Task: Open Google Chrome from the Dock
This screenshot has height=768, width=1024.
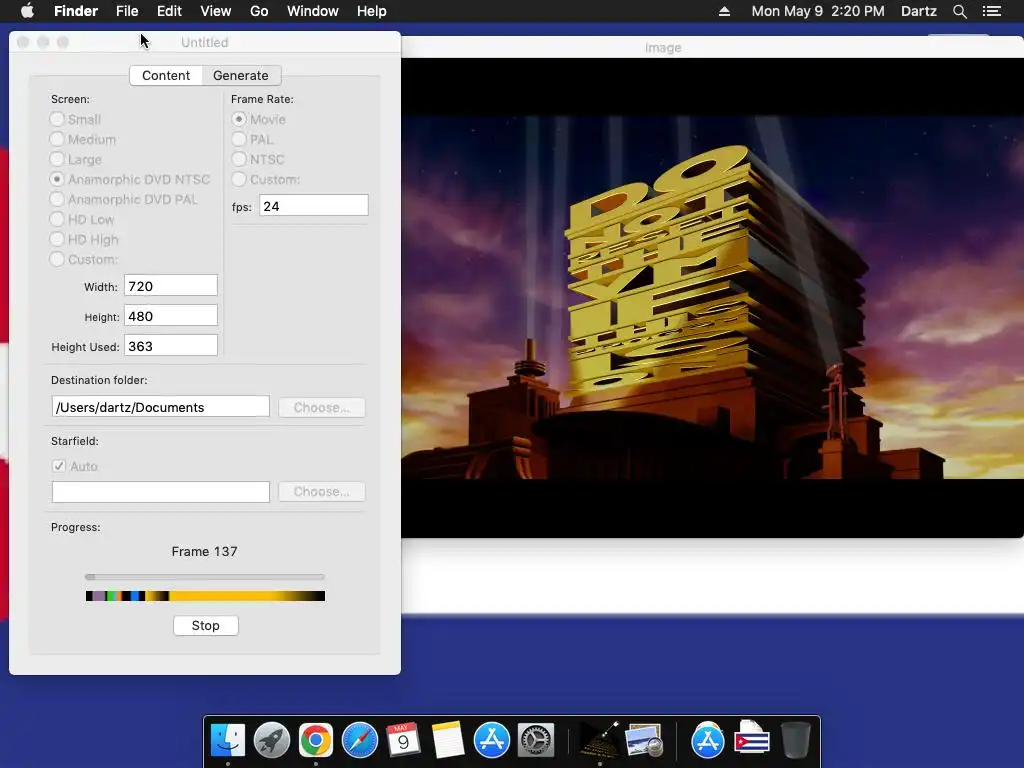Action: click(315, 740)
